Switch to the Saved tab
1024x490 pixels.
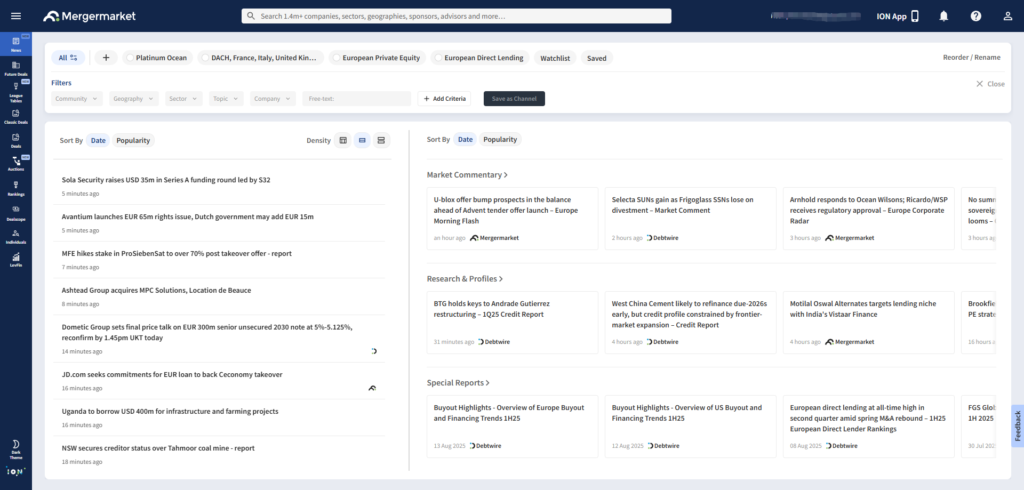(x=596, y=58)
